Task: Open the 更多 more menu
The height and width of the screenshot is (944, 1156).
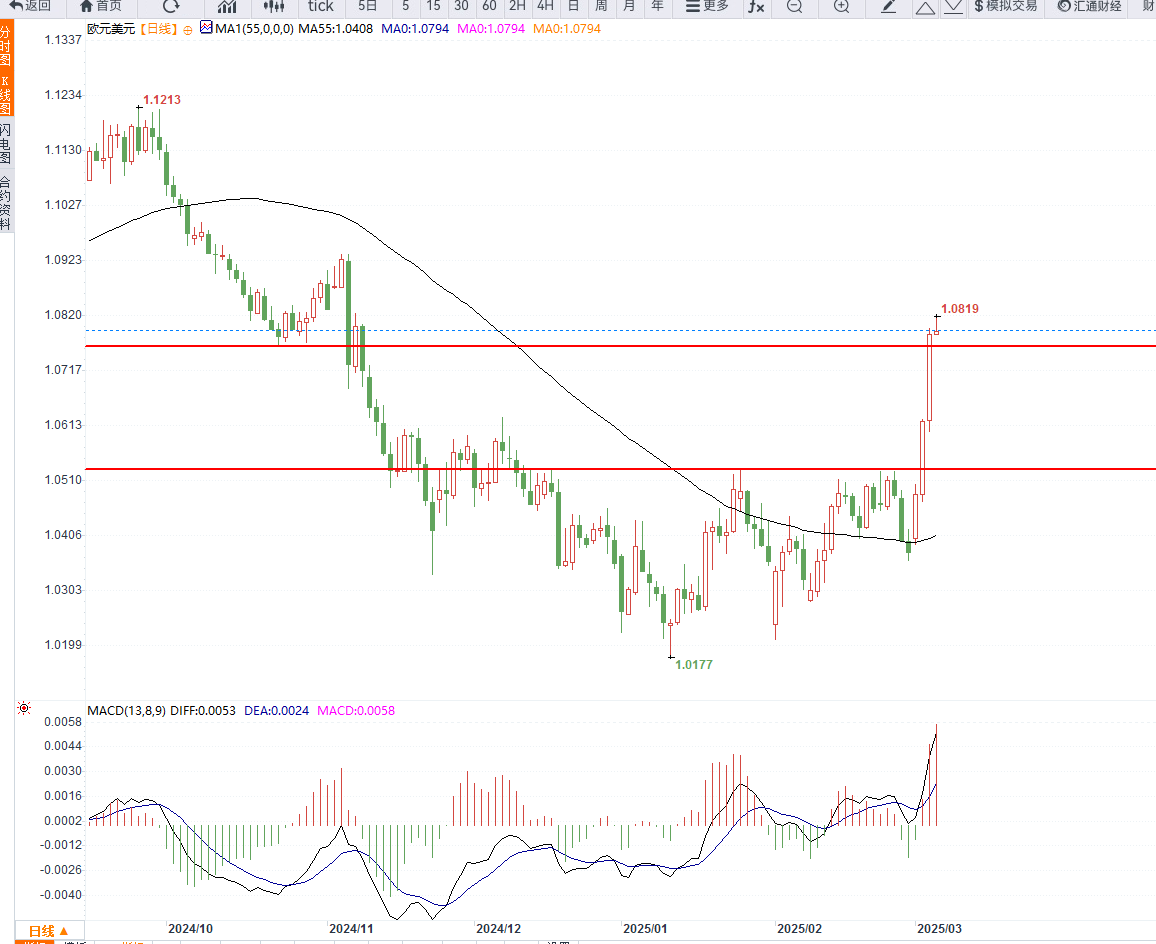Action: click(707, 7)
